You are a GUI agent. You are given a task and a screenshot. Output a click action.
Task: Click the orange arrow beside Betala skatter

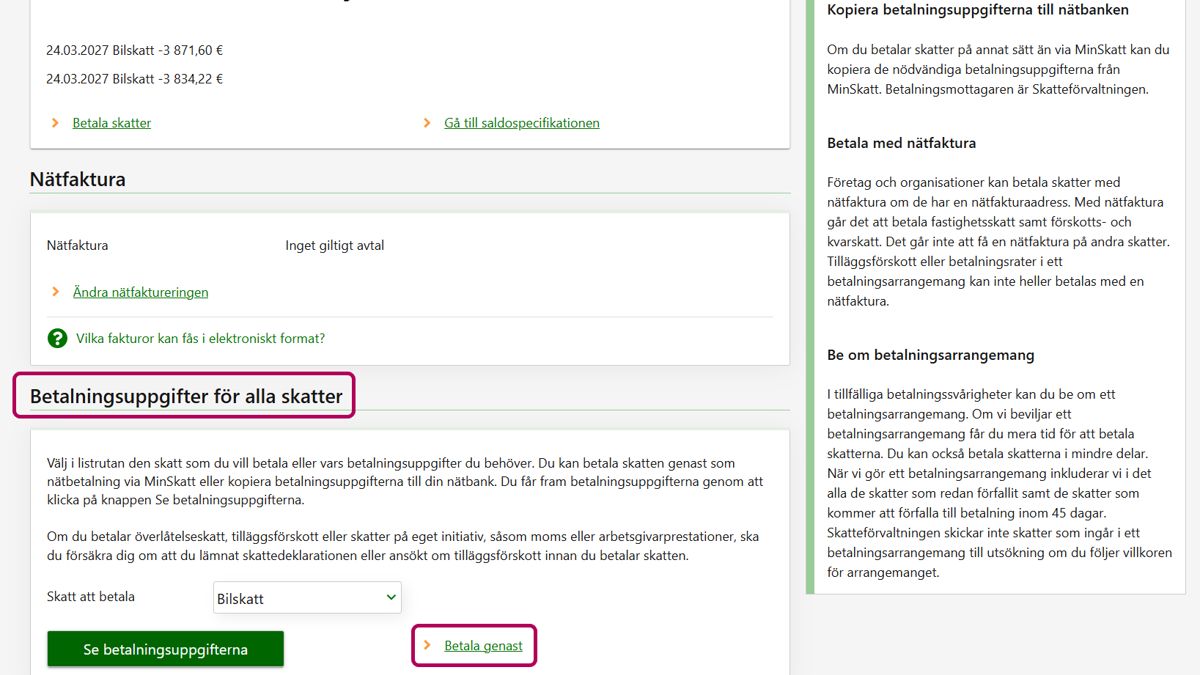point(56,123)
